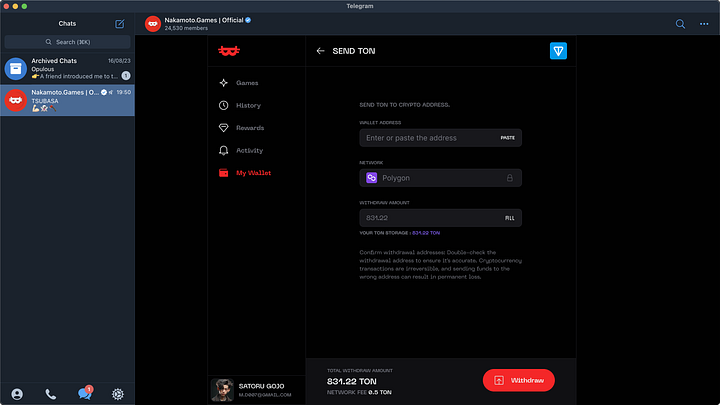The image size is (720, 405).
Task: Click the total amount 831.22 TON
Action: [352, 382]
